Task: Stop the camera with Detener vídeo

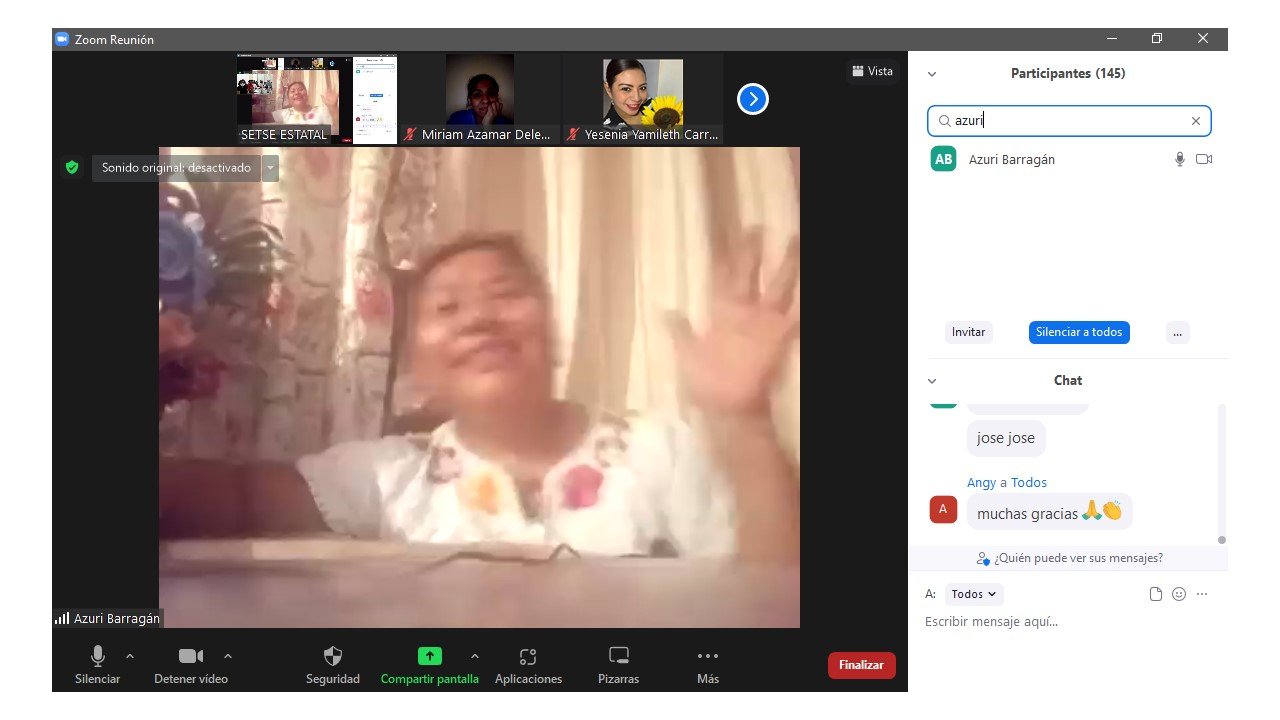Action: pos(191,665)
